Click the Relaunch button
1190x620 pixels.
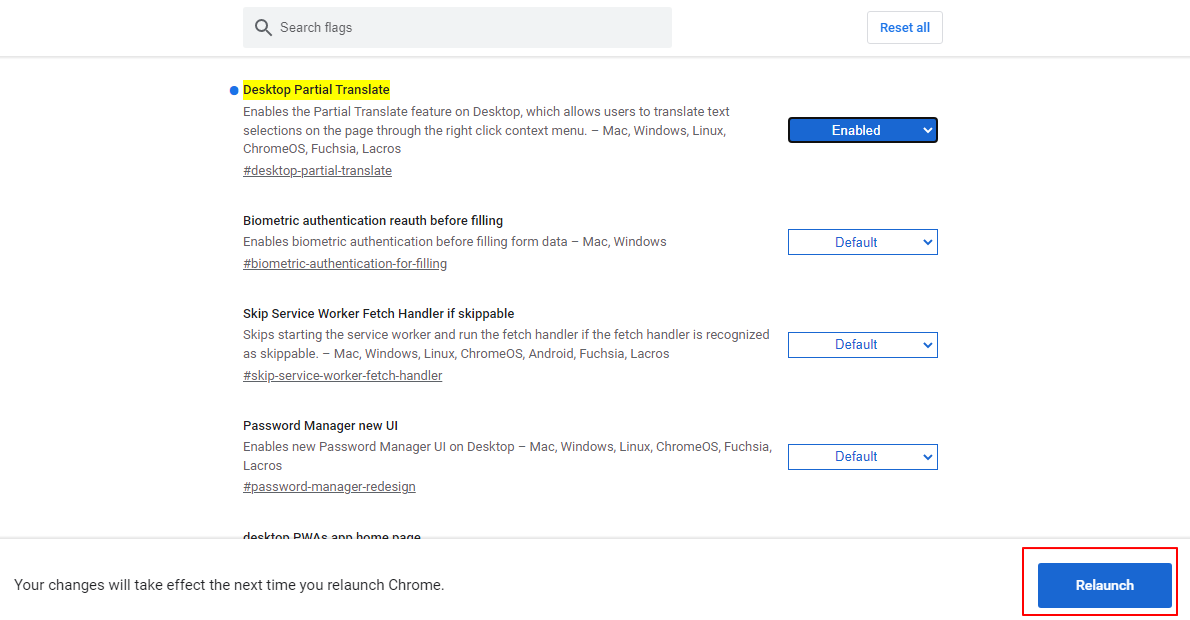pyautogui.click(x=1104, y=585)
